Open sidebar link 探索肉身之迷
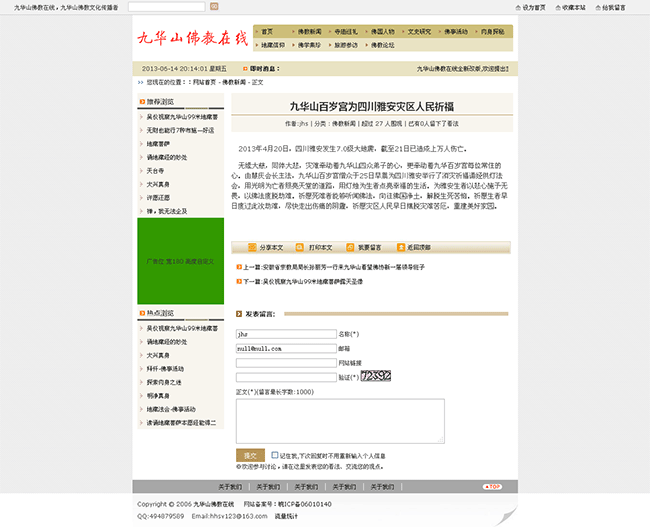This screenshot has width=650, height=527. (x=166, y=382)
